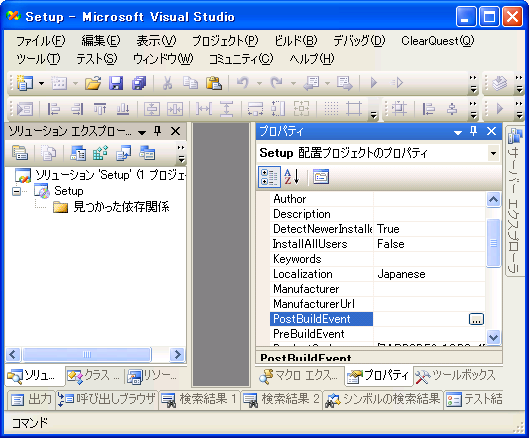This screenshot has width=529, height=438.
Task: Open the ビルド(B) menu
Action: click(x=296, y=41)
